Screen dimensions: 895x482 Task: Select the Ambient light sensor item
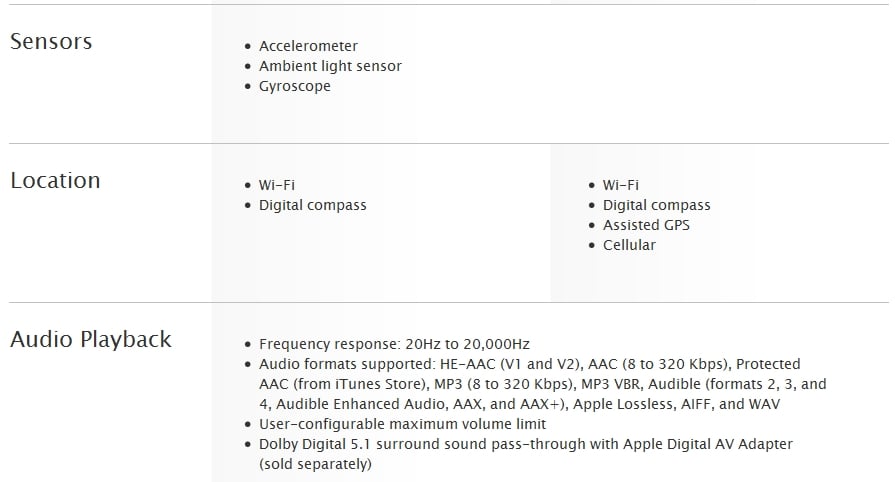pyautogui.click(x=330, y=66)
